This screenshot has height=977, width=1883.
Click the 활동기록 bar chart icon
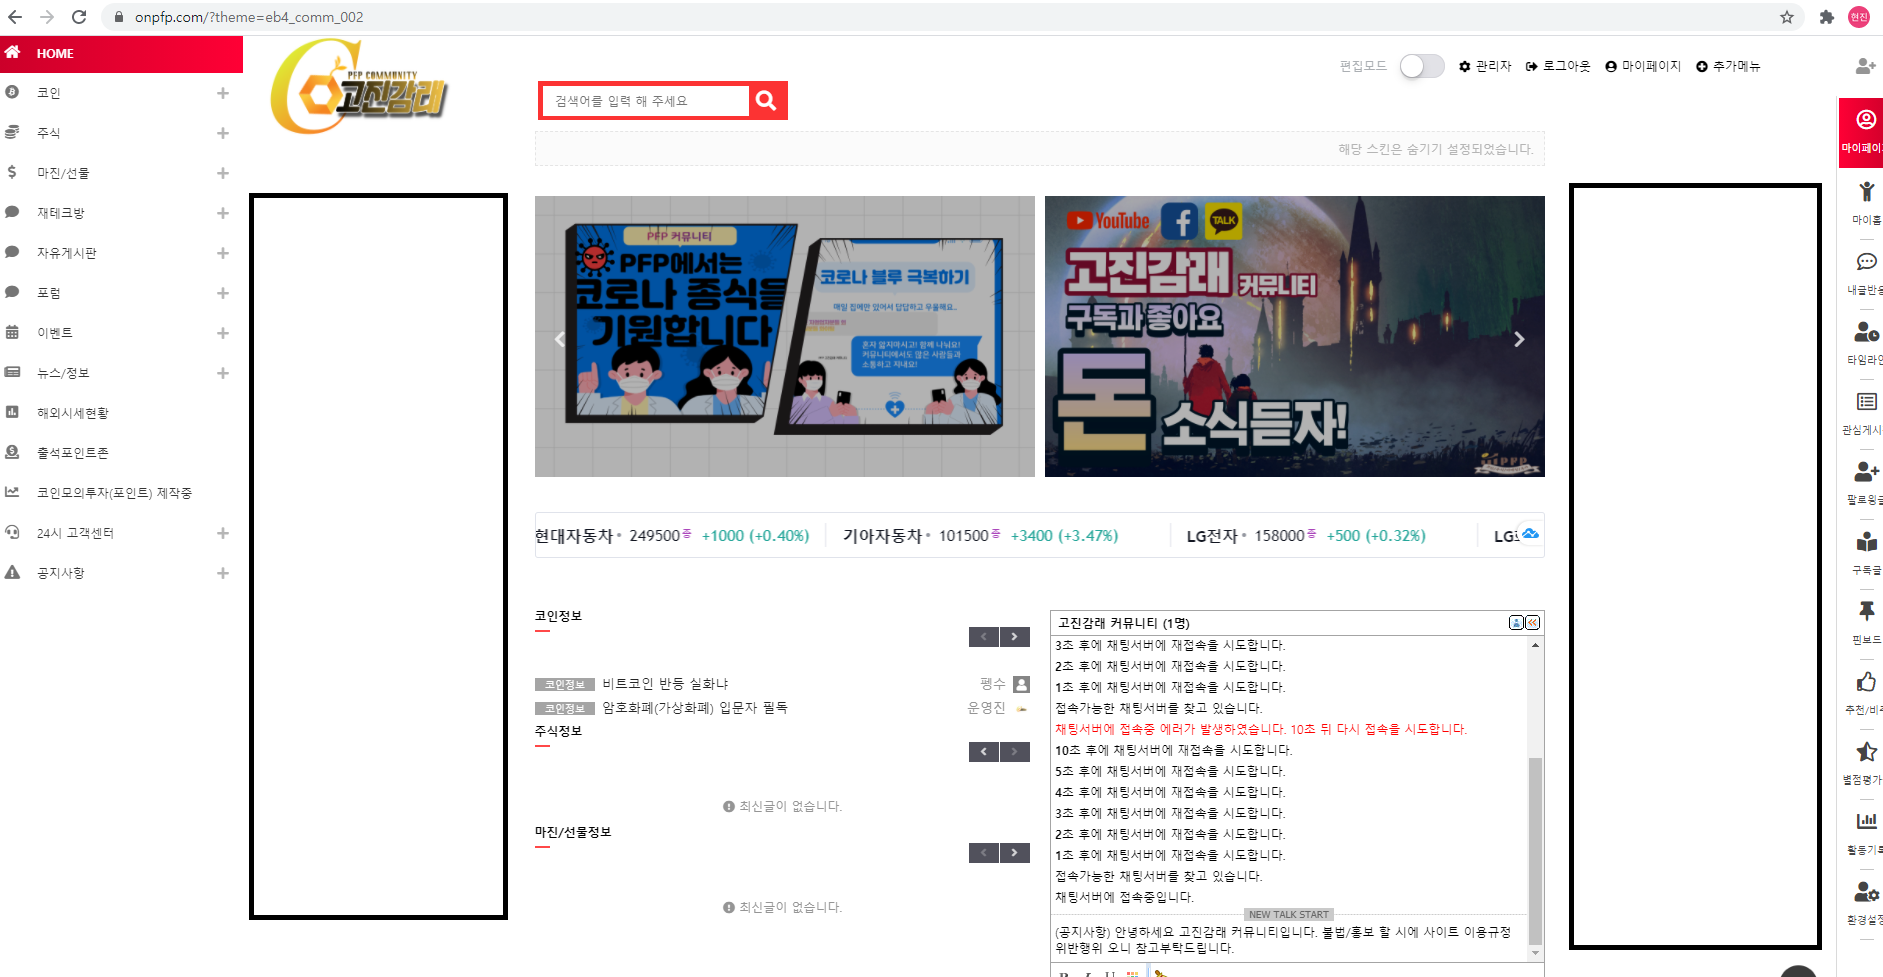[1866, 821]
